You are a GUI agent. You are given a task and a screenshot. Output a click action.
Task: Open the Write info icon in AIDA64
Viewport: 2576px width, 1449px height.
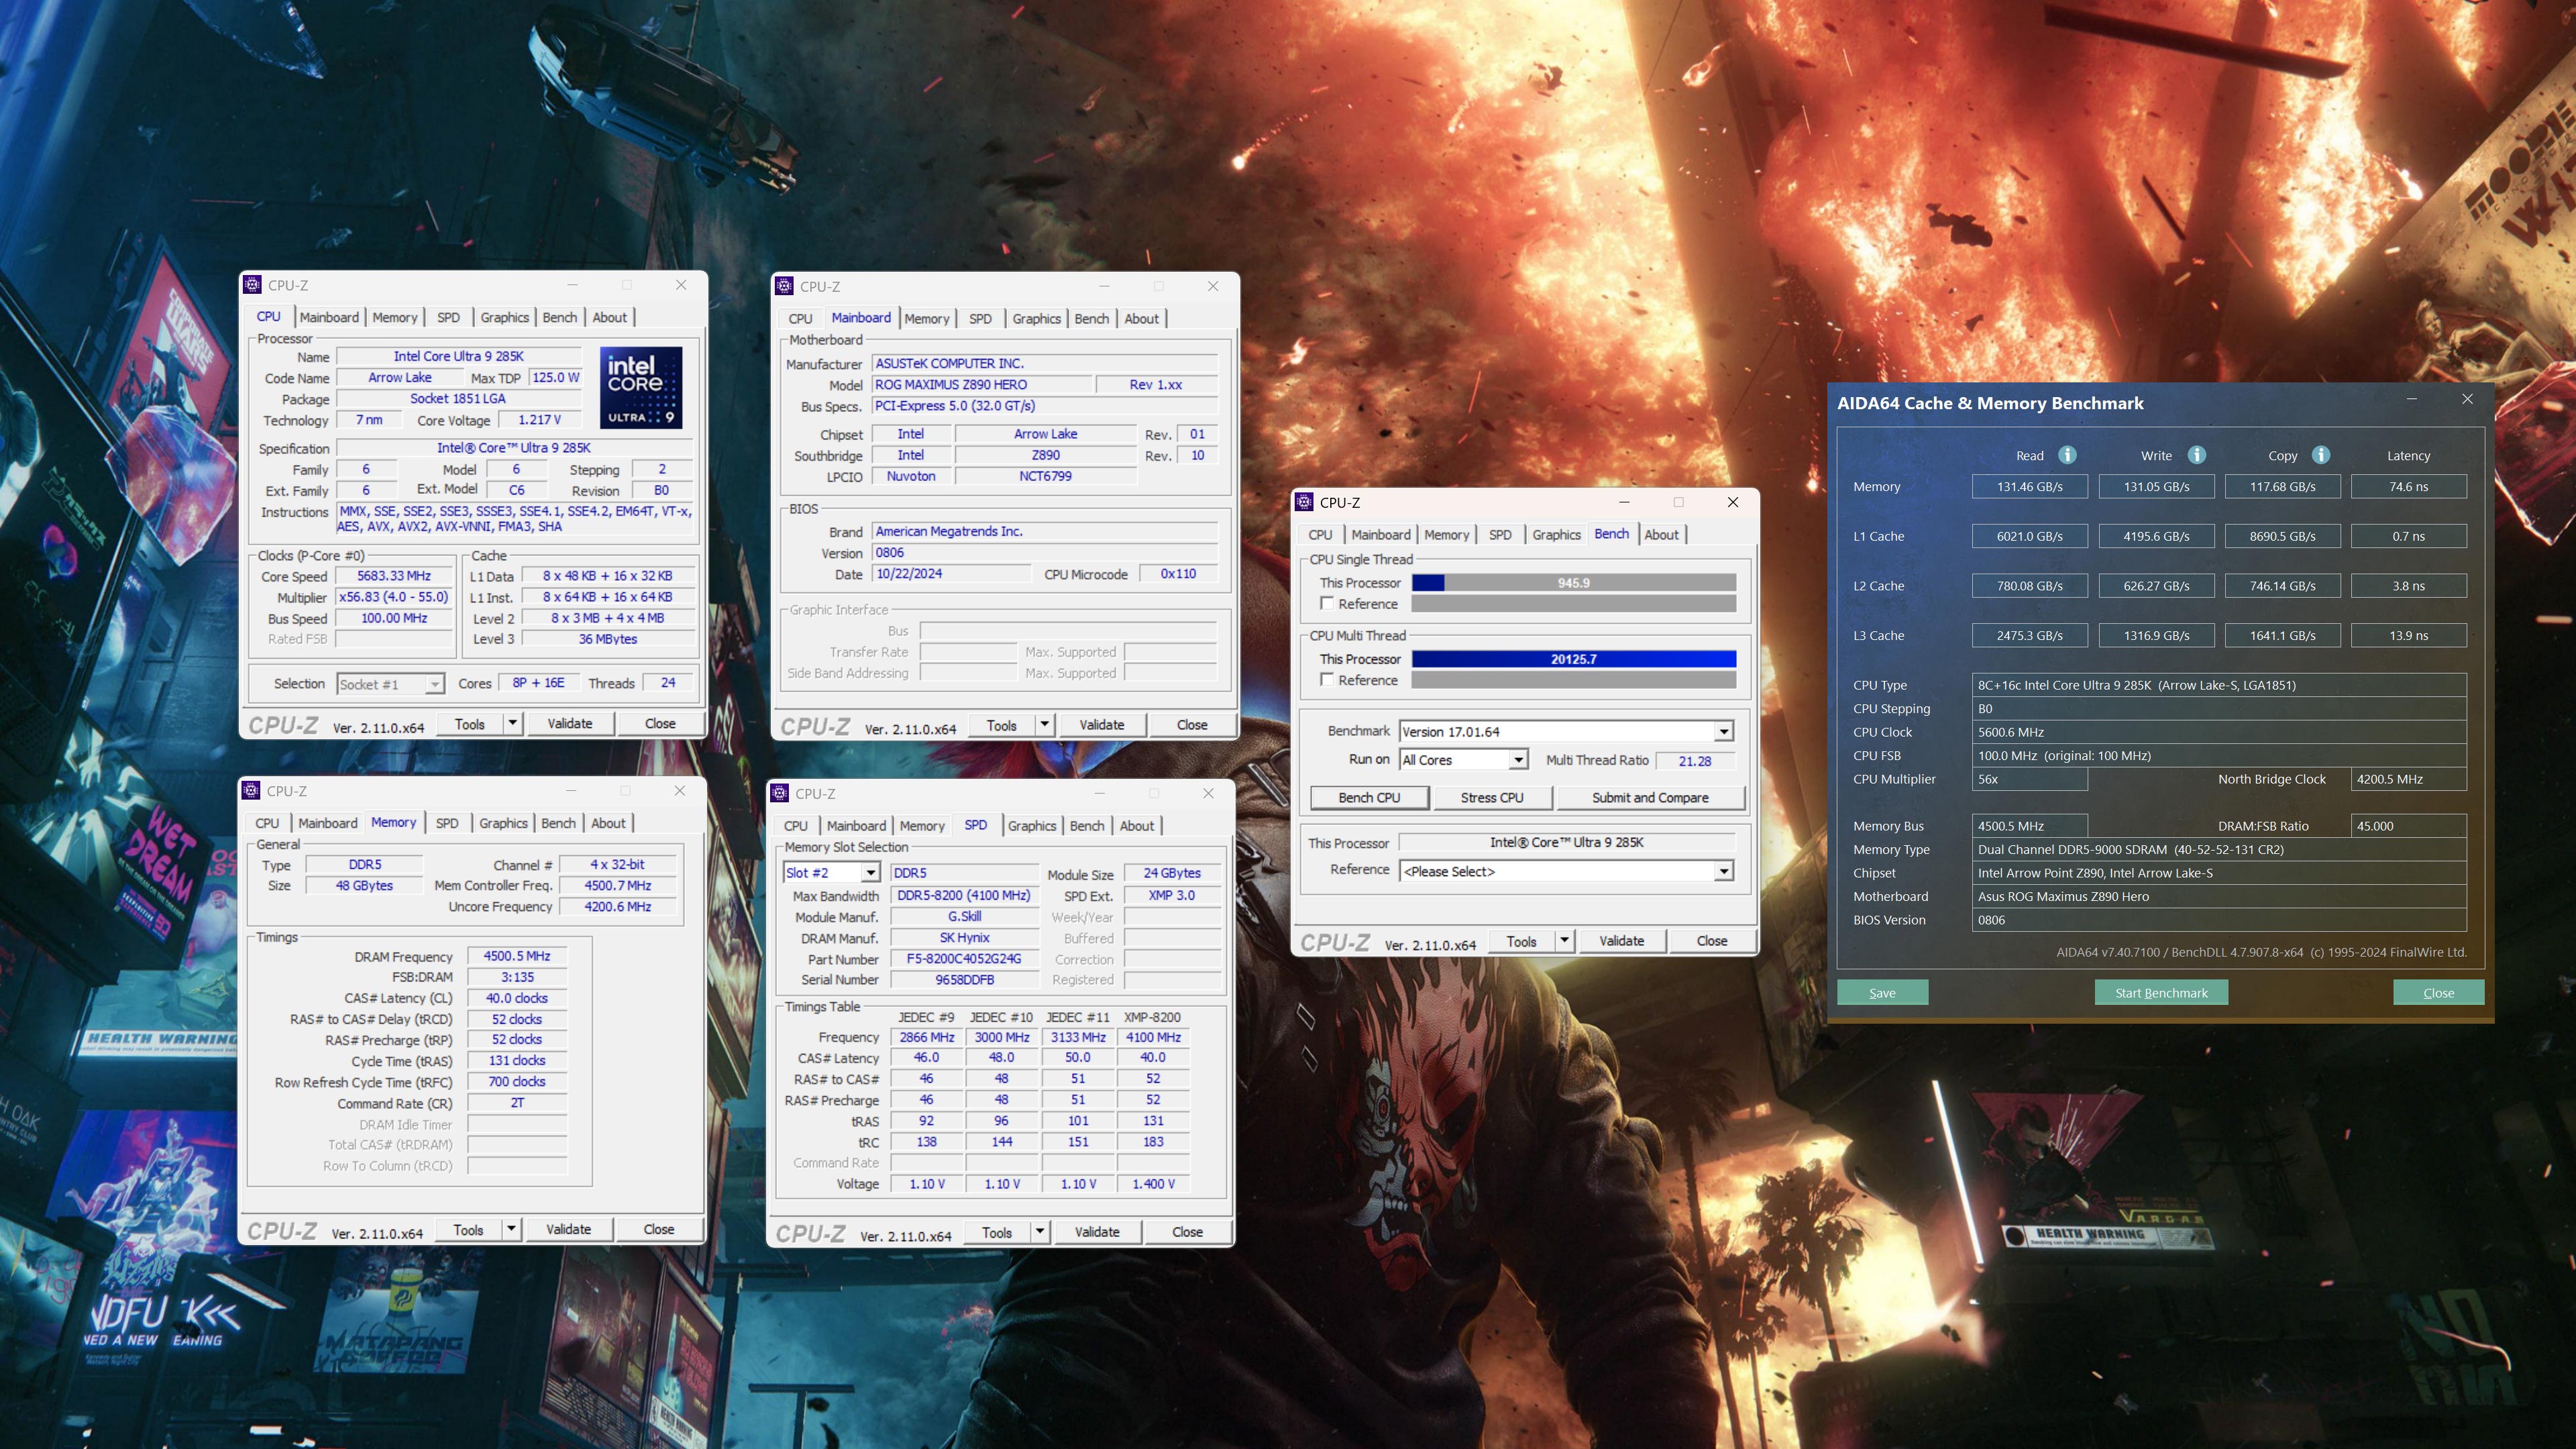coord(2196,455)
